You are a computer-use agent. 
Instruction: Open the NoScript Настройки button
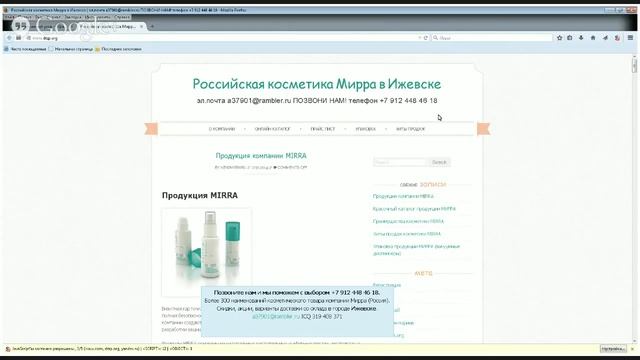(x=613, y=349)
